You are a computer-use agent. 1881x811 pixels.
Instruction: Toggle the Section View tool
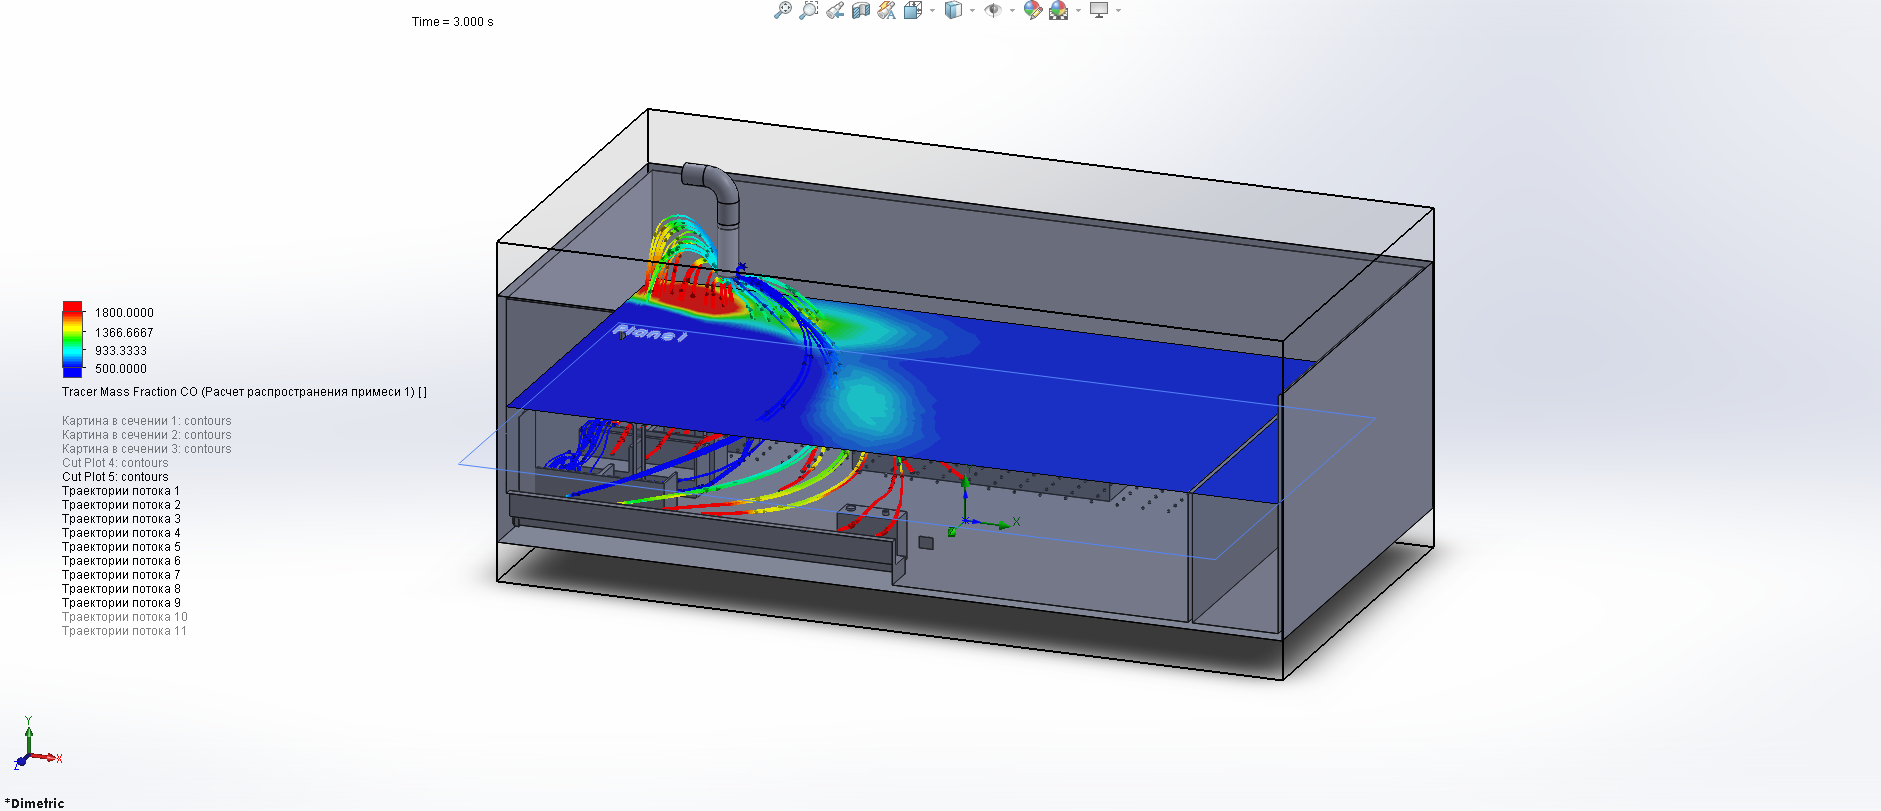[861, 10]
